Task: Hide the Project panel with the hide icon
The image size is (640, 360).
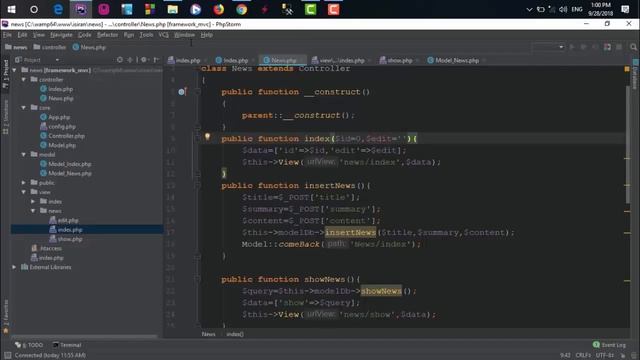Action: pos(156,60)
